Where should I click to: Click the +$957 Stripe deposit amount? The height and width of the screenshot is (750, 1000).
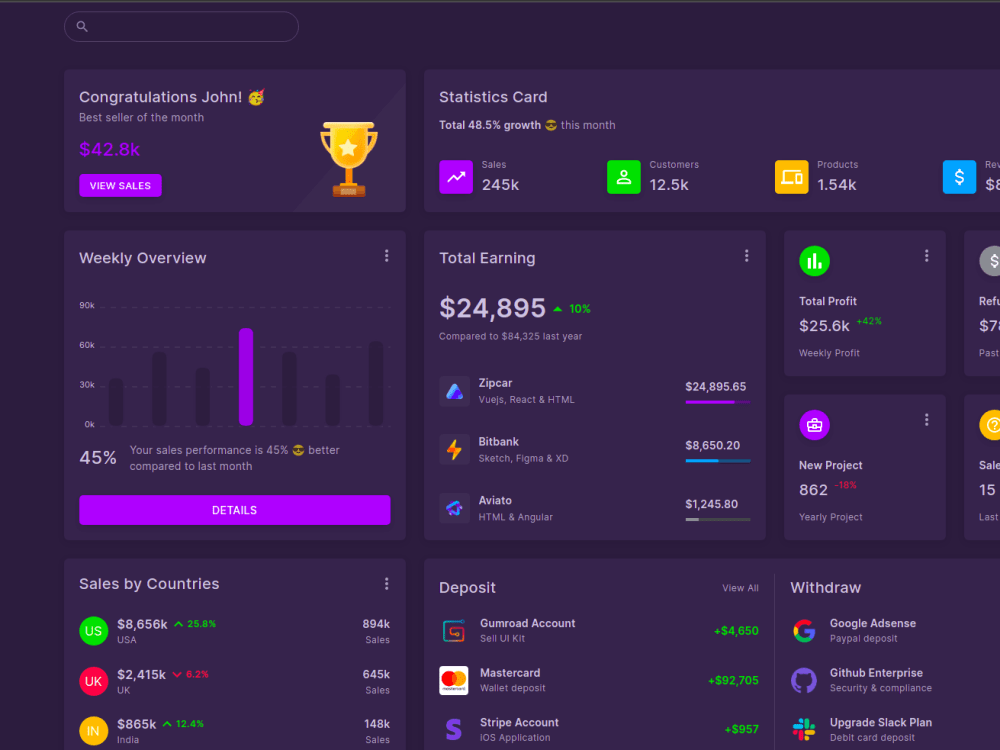(x=742, y=729)
